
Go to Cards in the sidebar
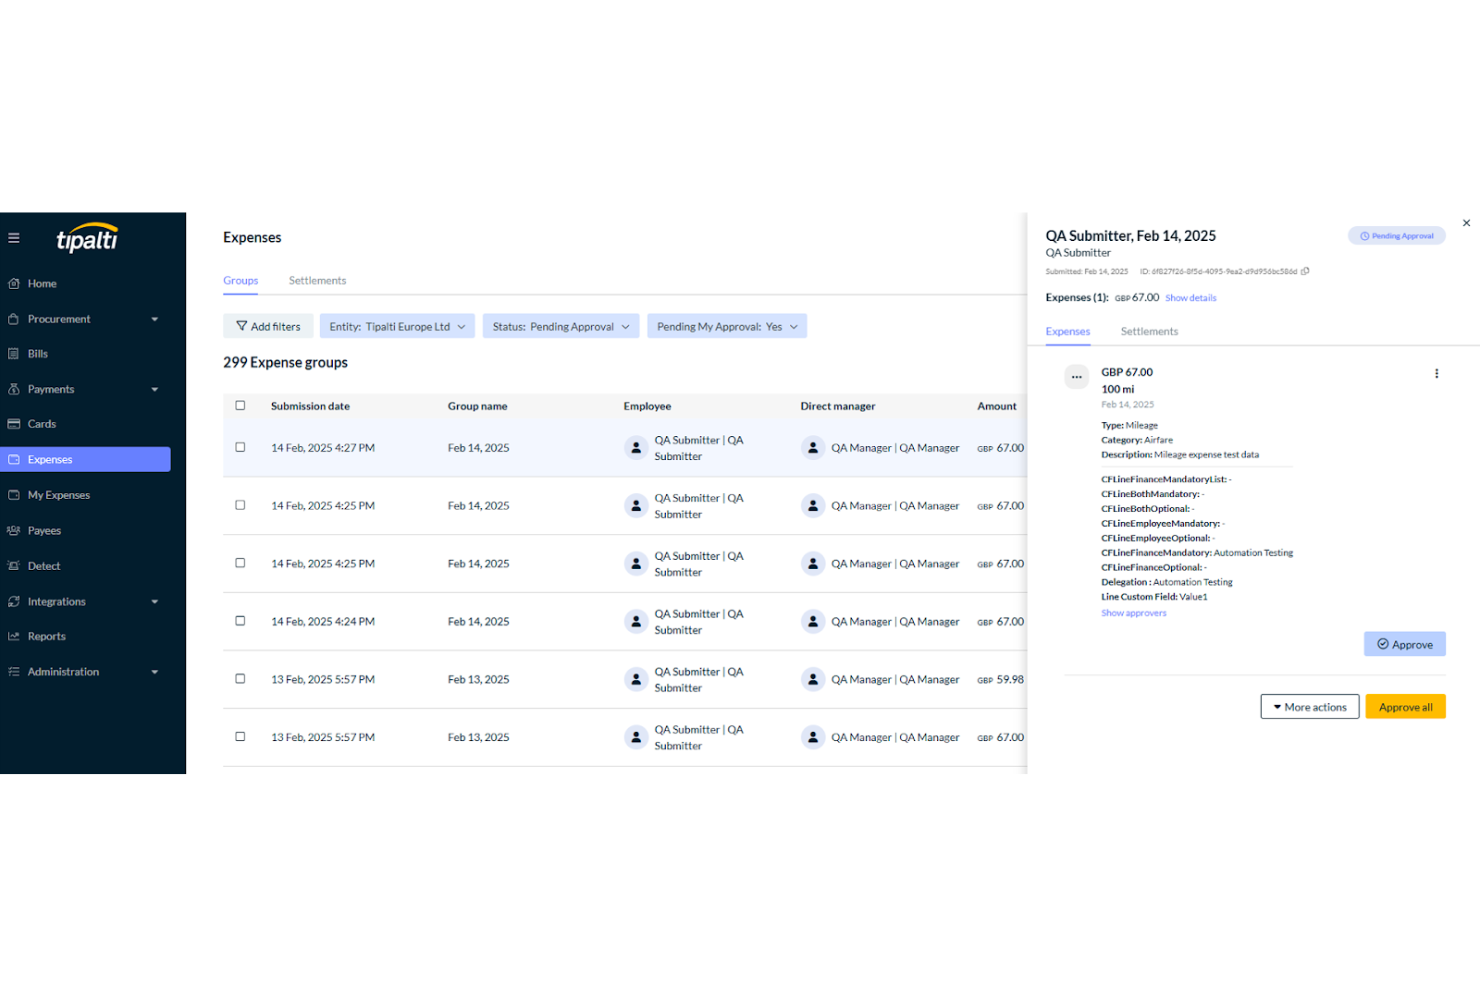pyautogui.click(x=42, y=424)
